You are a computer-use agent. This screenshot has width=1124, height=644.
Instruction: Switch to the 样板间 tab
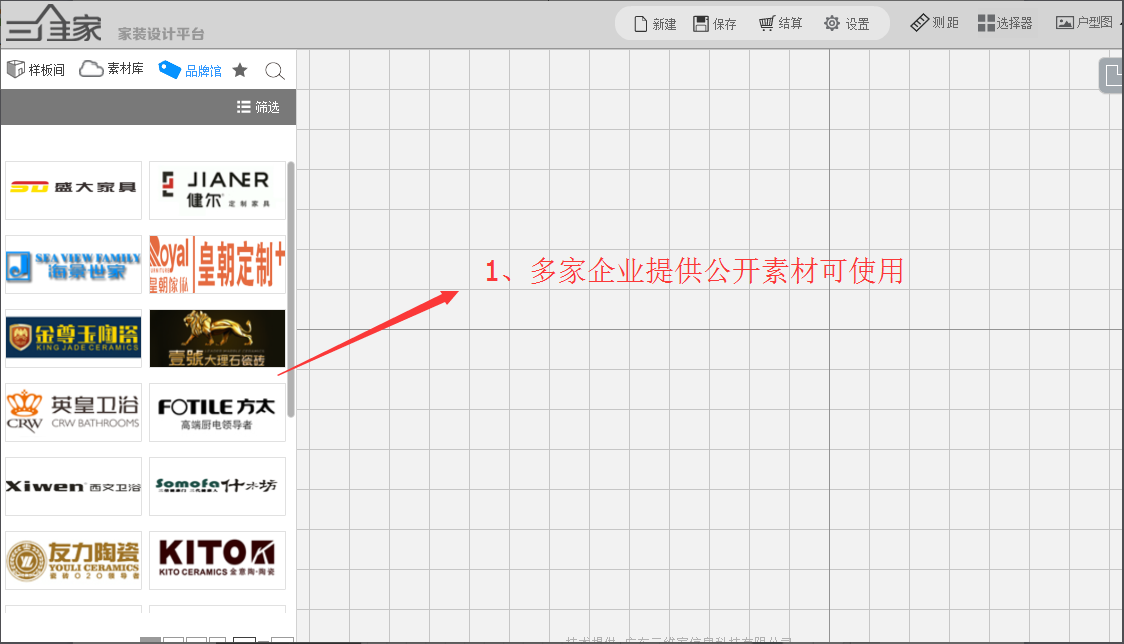point(36,70)
